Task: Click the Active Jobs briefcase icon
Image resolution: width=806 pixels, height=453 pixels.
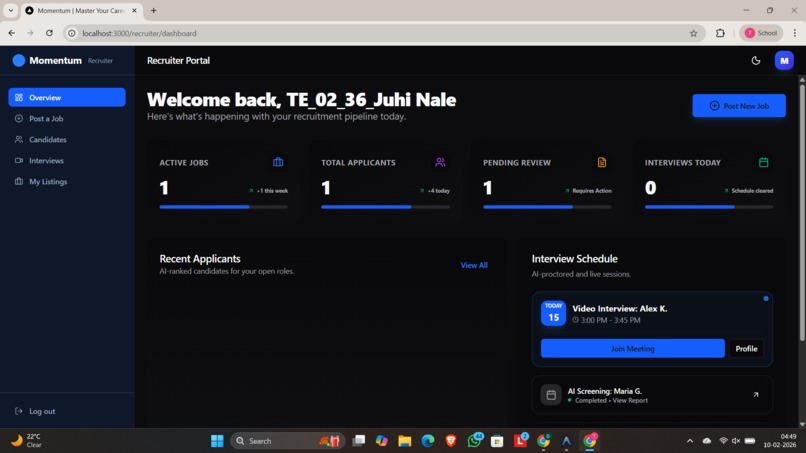Action: pyautogui.click(x=278, y=162)
